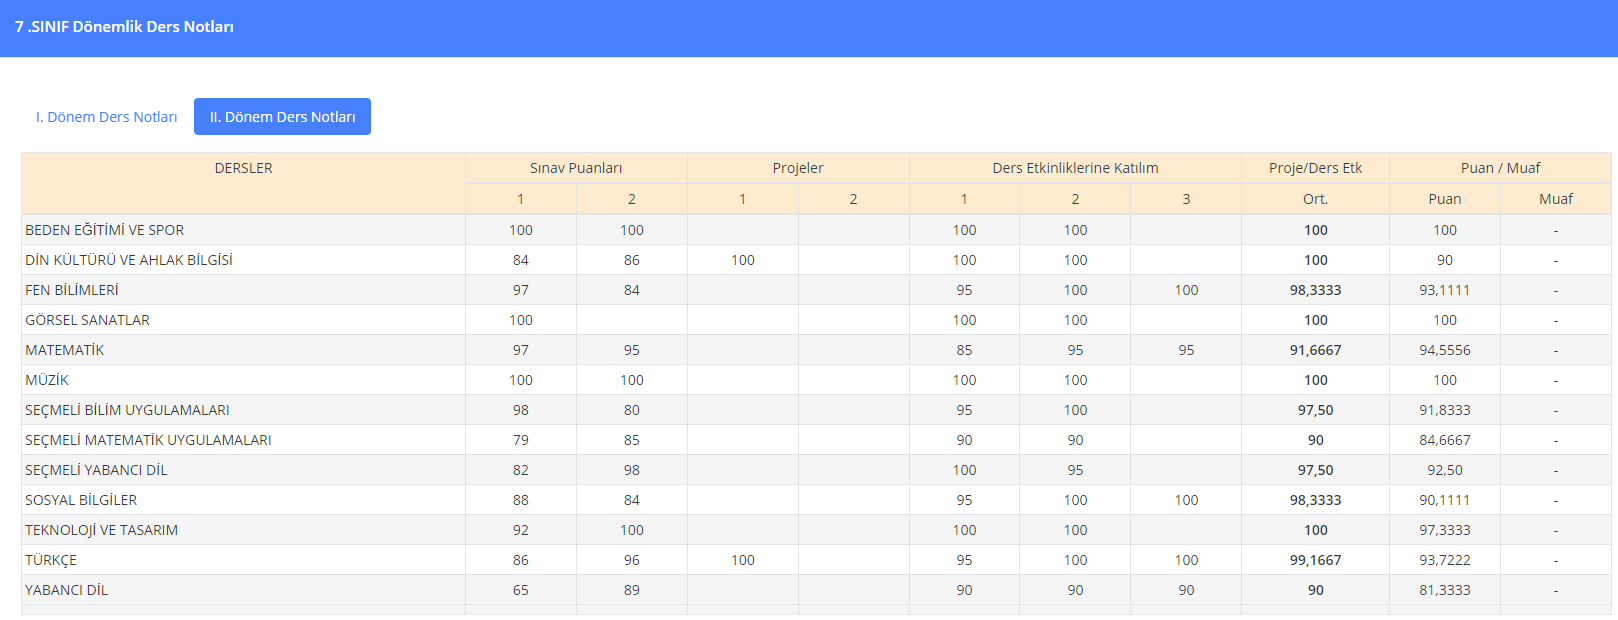
Task: Select SEÇMELİ BİLİM UYGULAMALARI course
Action: (x=127, y=410)
